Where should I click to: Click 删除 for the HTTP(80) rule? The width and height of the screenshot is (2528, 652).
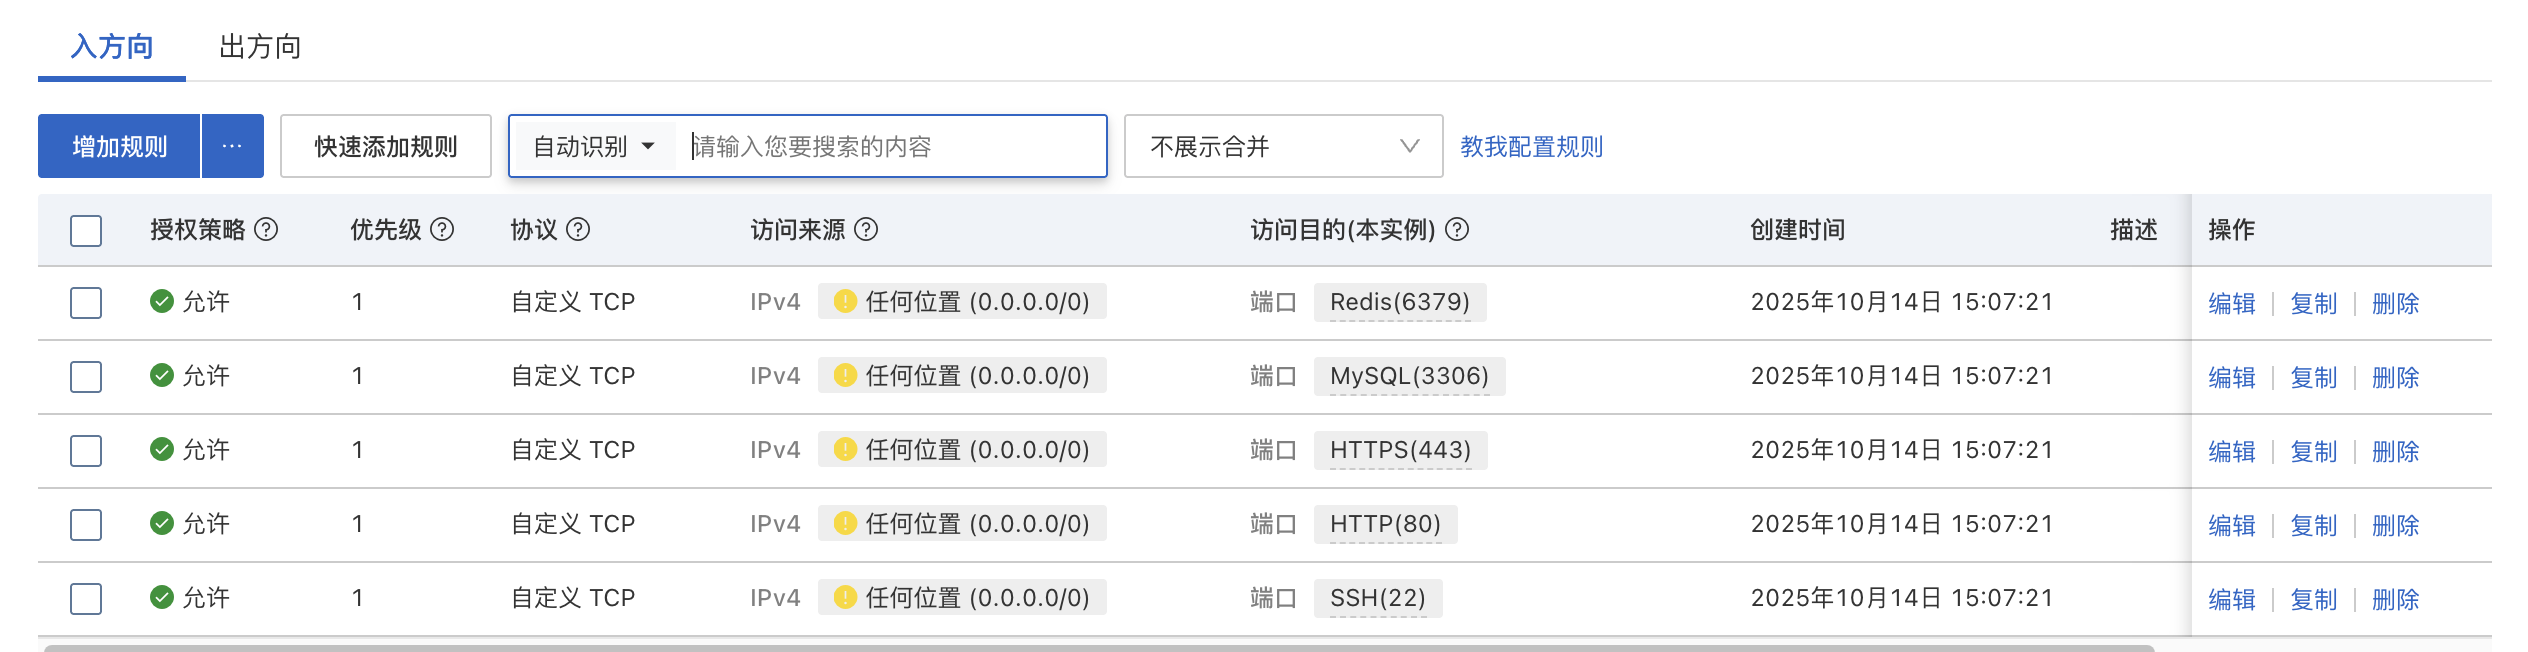2396,525
